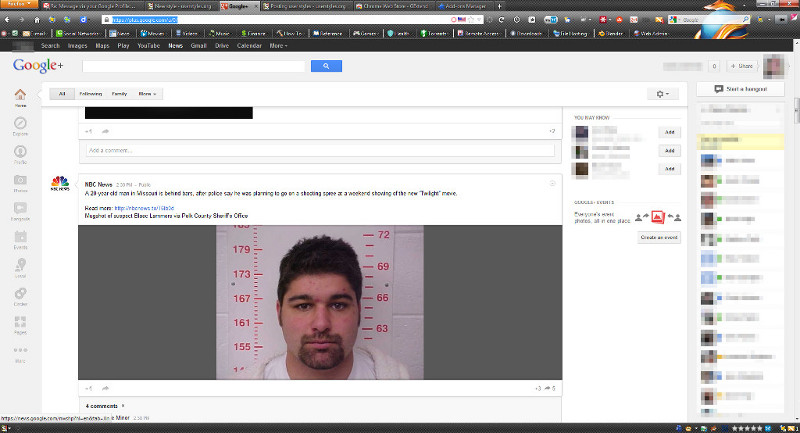Screen dimensions: 800x433
Task: Click the history clock toolbar icon
Action: 516,19
